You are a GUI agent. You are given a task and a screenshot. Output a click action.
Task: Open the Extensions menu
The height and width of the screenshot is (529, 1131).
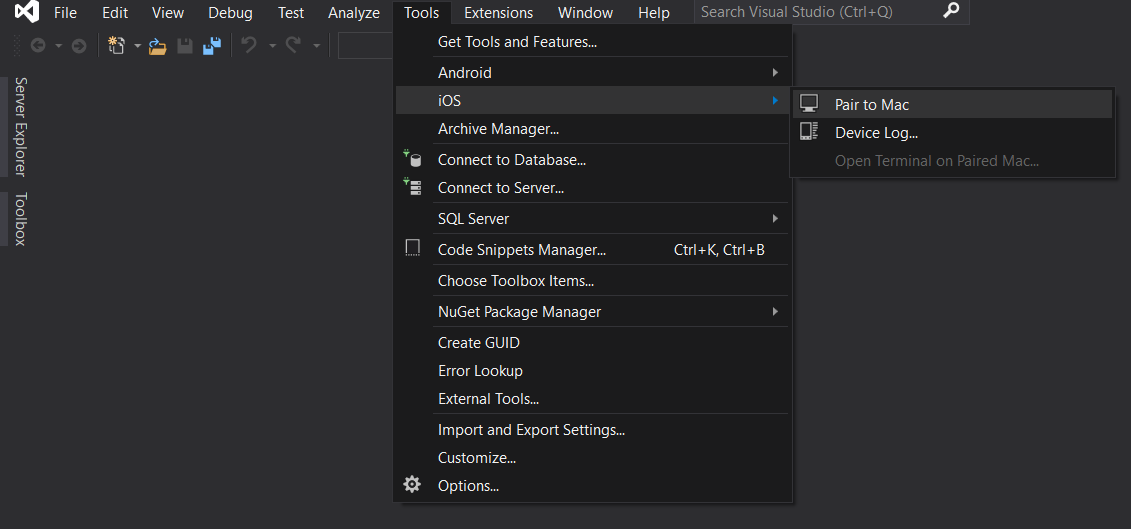click(498, 13)
